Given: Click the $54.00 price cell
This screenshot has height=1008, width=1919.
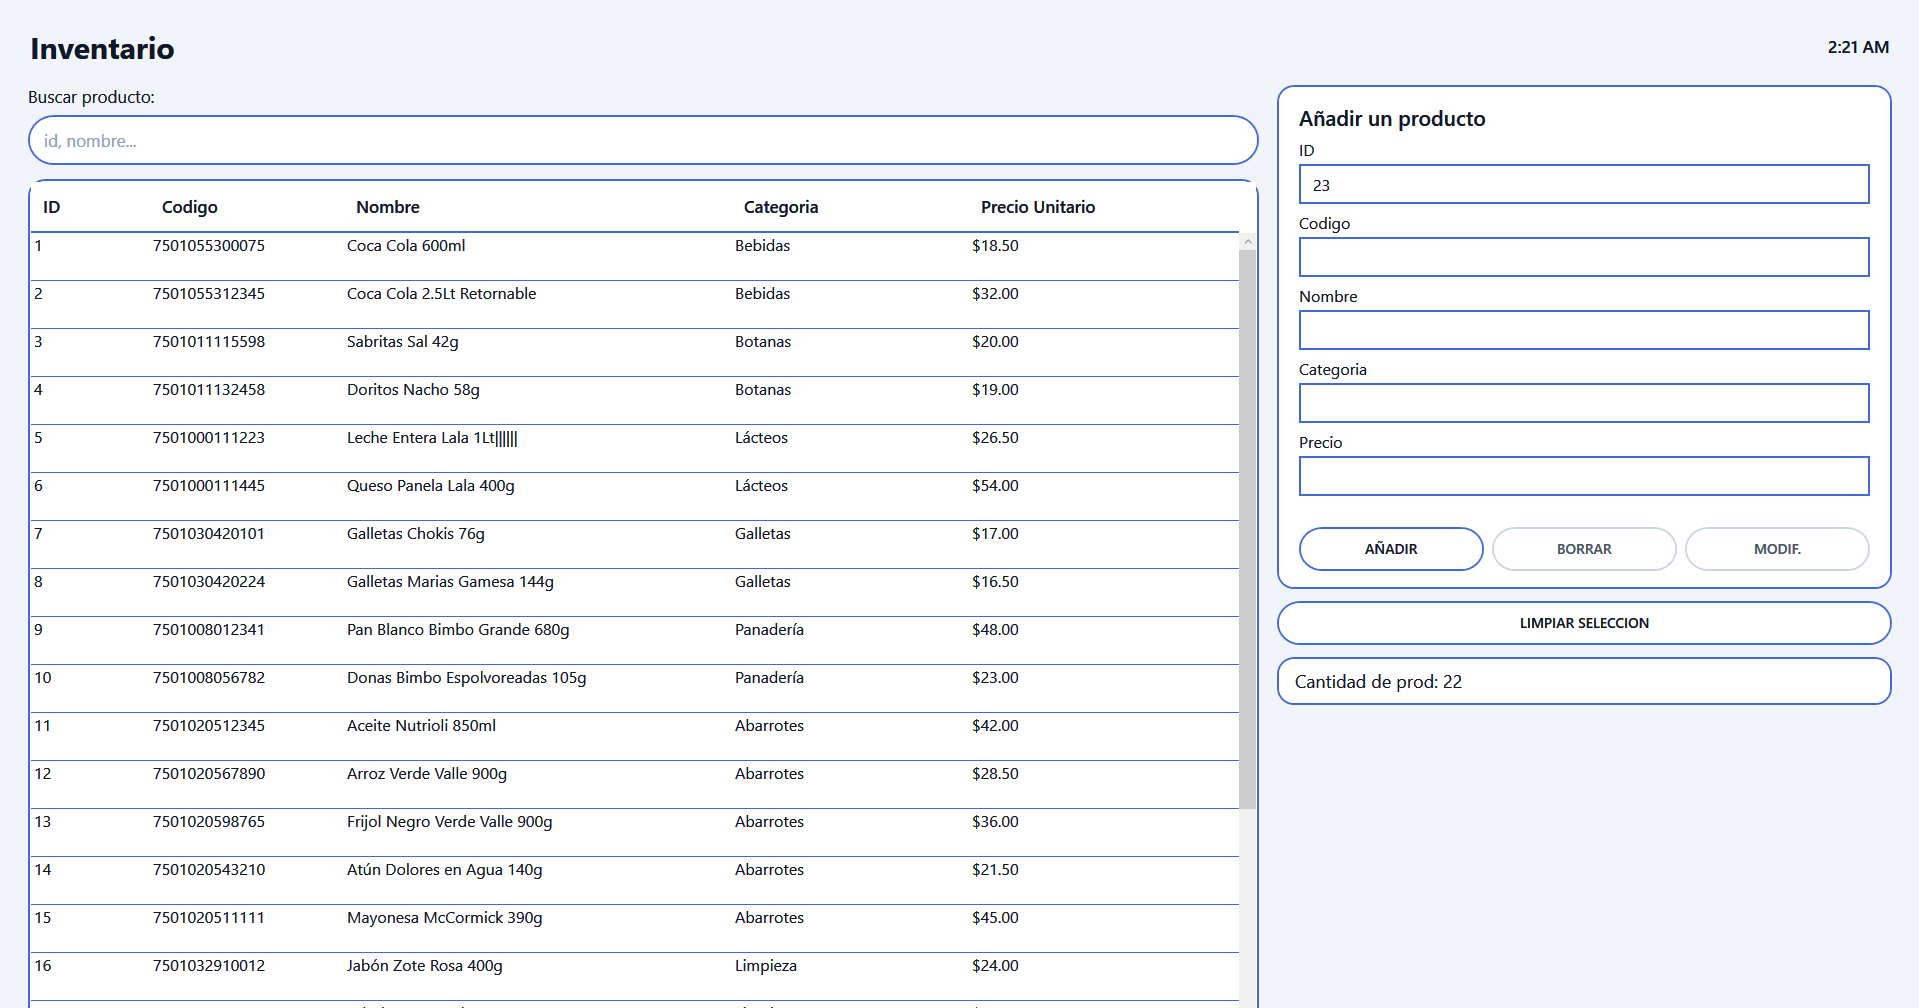Looking at the screenshot, I should pyautogui.click(x=995, y=486).
